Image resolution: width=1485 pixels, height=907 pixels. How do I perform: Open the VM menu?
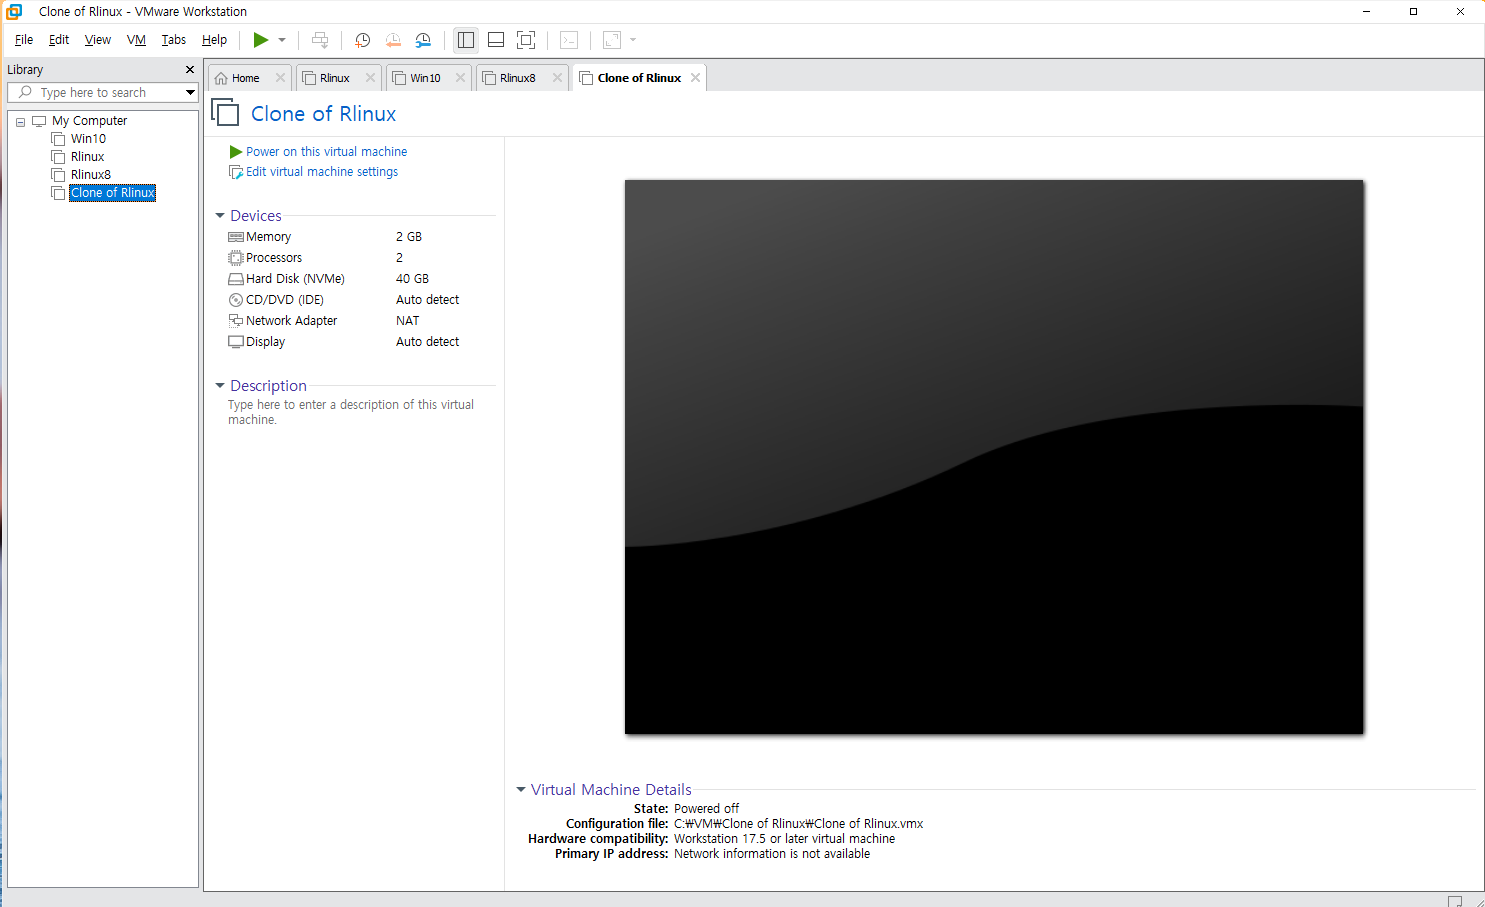(x=136, y=40)
